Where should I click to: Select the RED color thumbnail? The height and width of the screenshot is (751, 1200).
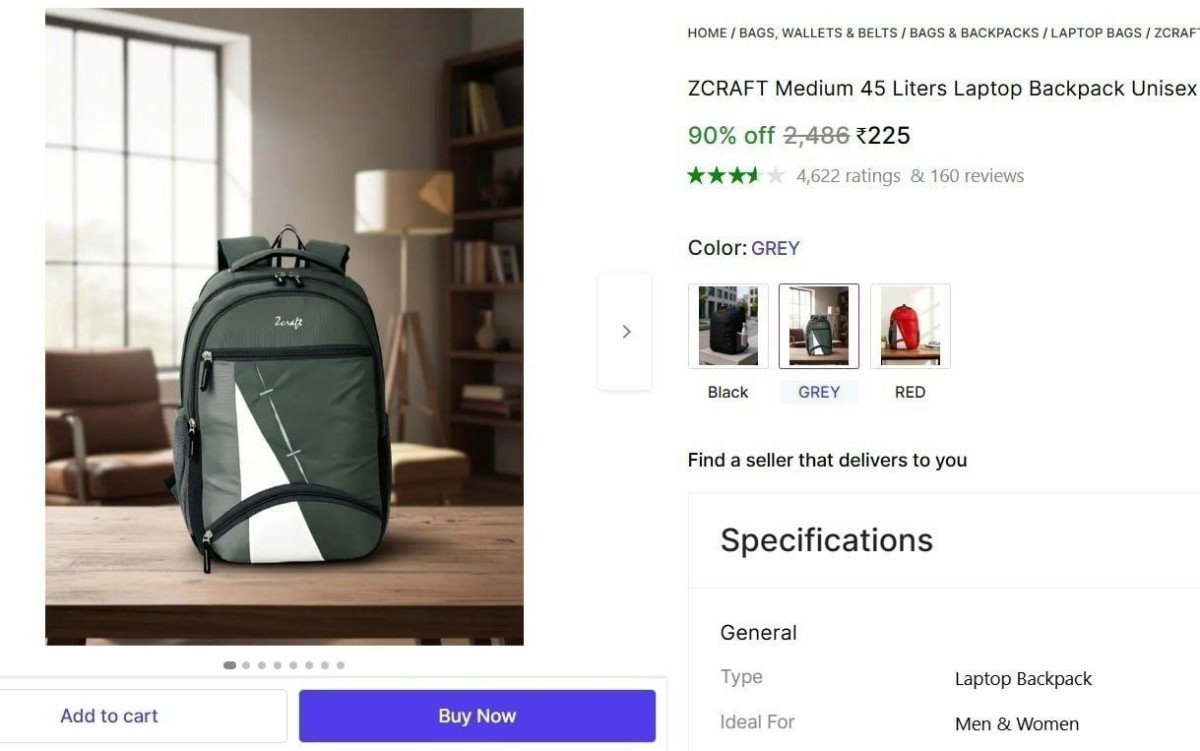(910, 325)
